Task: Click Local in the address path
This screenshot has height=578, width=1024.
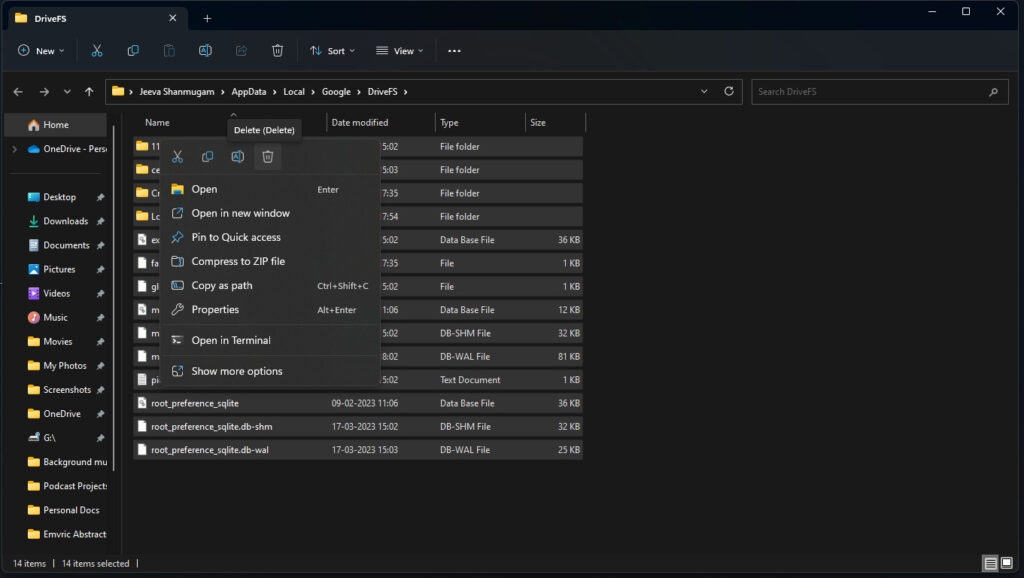Action: pyautogui.click(x=294, y=92)
